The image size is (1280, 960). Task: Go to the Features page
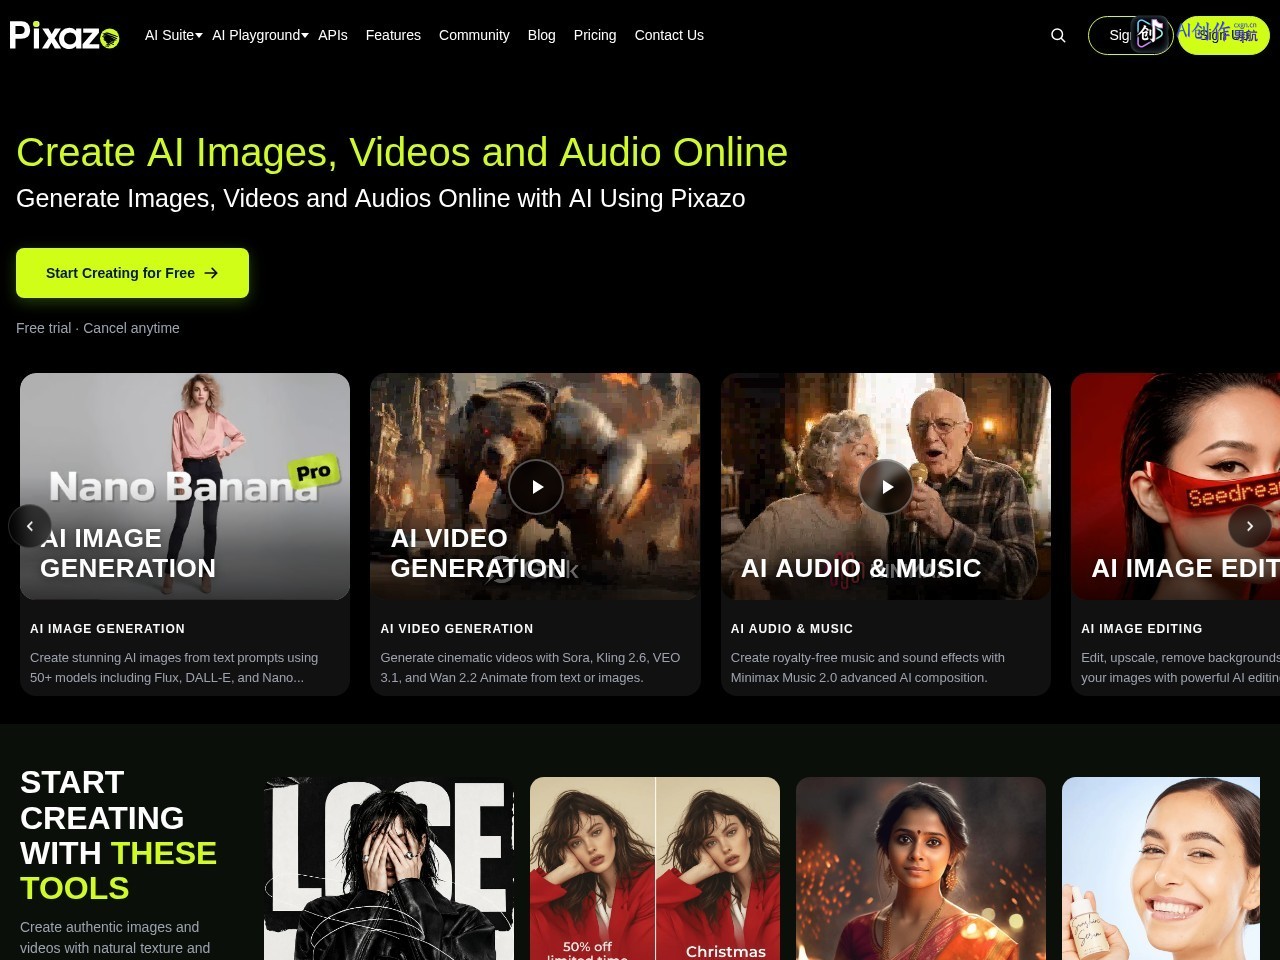pyautogui.click(x=393, y=35)
